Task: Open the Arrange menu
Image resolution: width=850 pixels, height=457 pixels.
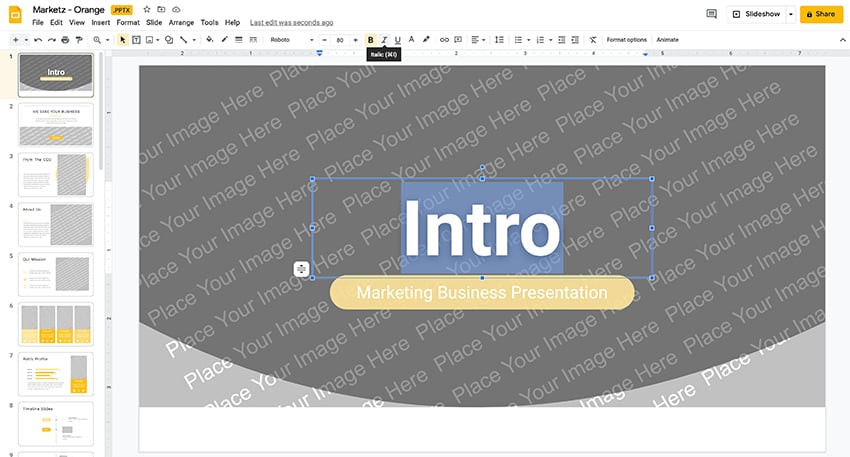Action: point(181,22)
